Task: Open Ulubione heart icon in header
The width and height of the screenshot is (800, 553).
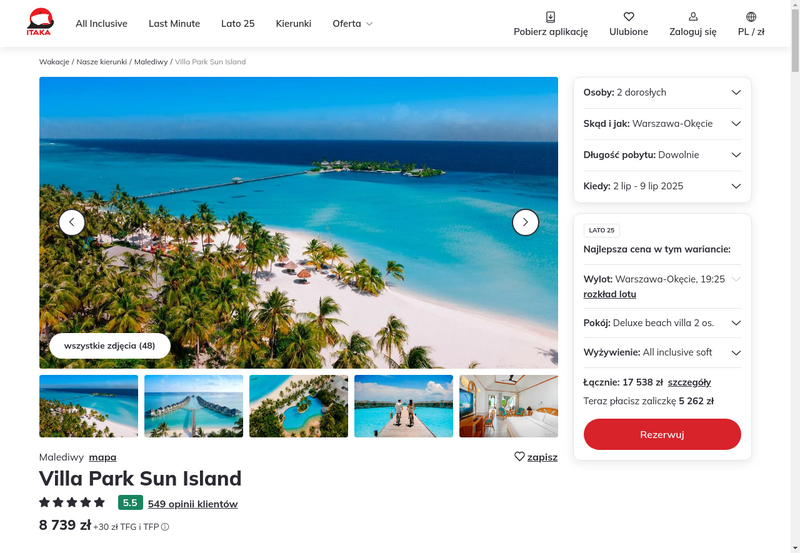Action: point(629,17)
